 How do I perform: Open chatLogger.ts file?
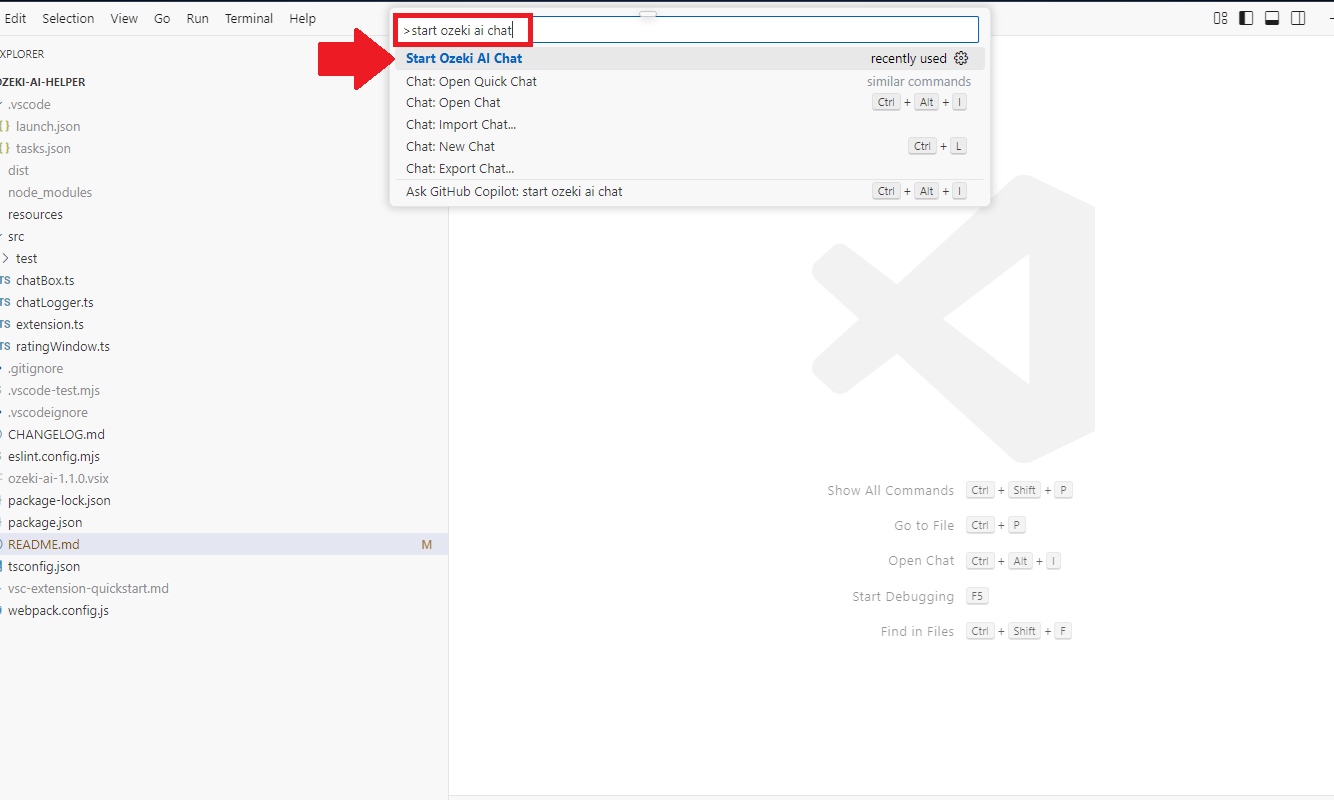tap(224, 302)
